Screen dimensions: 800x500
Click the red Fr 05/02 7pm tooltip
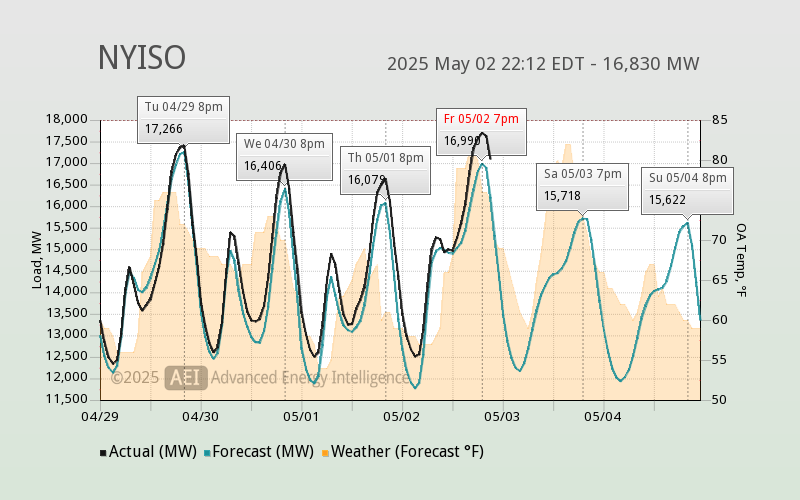[x=481, y=132]
